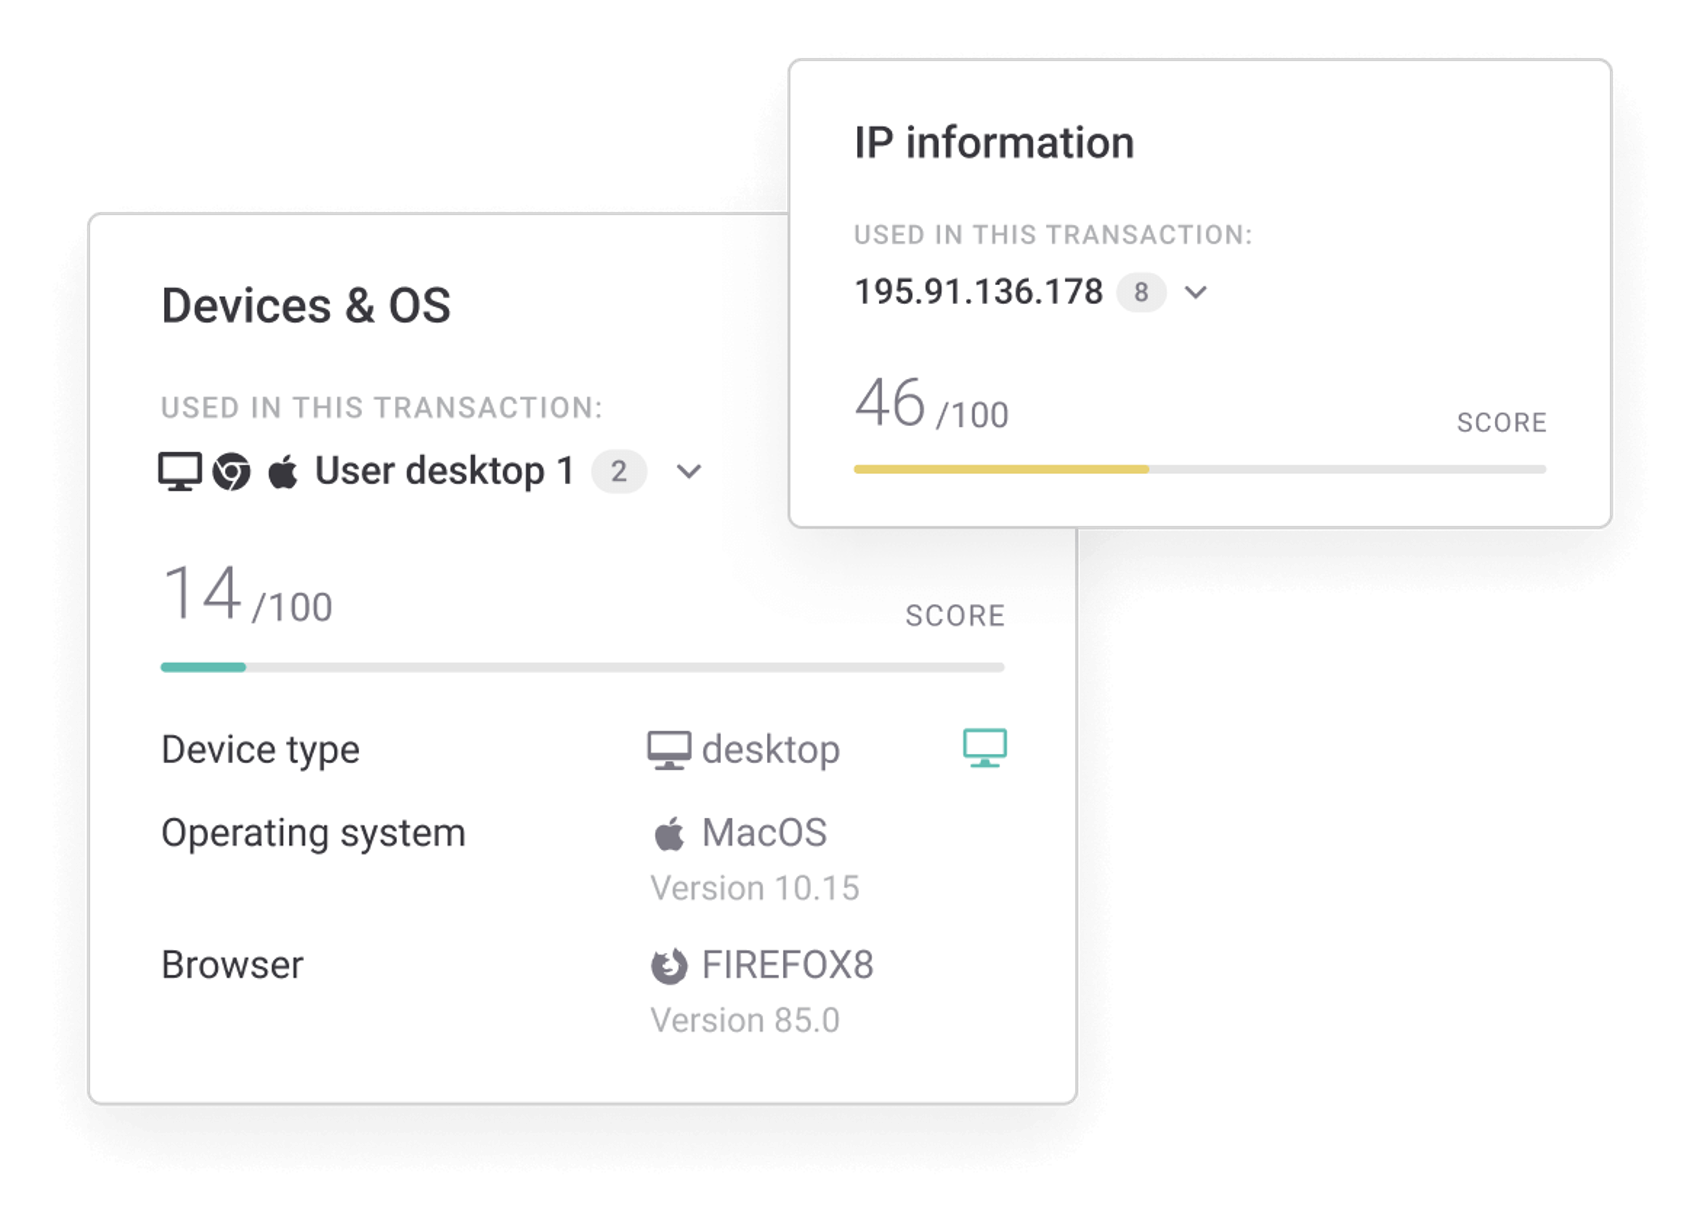Toggle open the device details under User desktop 1
The image size is (1700, 1222).
click(x=688, y=470)
